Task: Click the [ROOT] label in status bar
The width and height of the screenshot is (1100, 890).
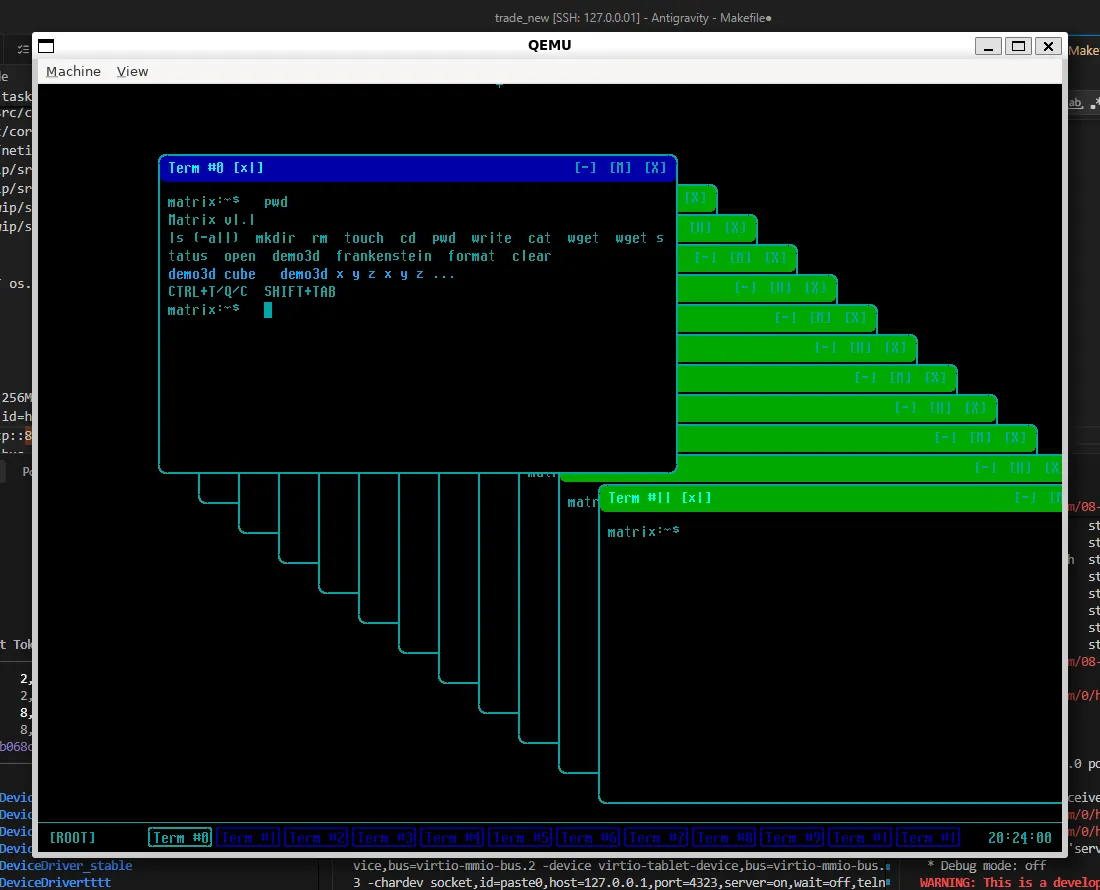Action: click(x=72, y=837)
